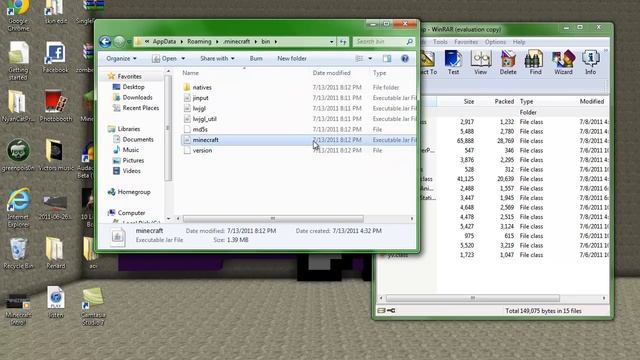The height and width of the screenshot is (360, 640).
Task: Click the Back arrow in Explorer
Action: 105,42
